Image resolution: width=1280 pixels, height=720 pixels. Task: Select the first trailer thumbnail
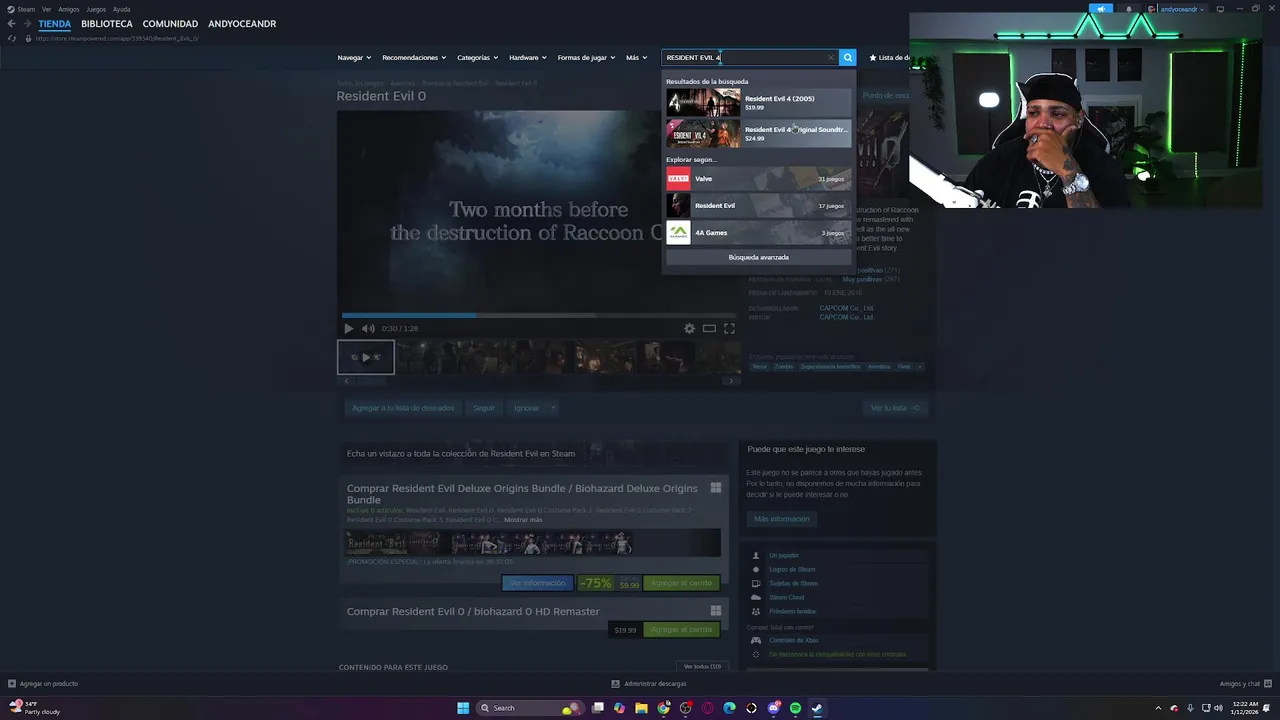tap(366, 357)
